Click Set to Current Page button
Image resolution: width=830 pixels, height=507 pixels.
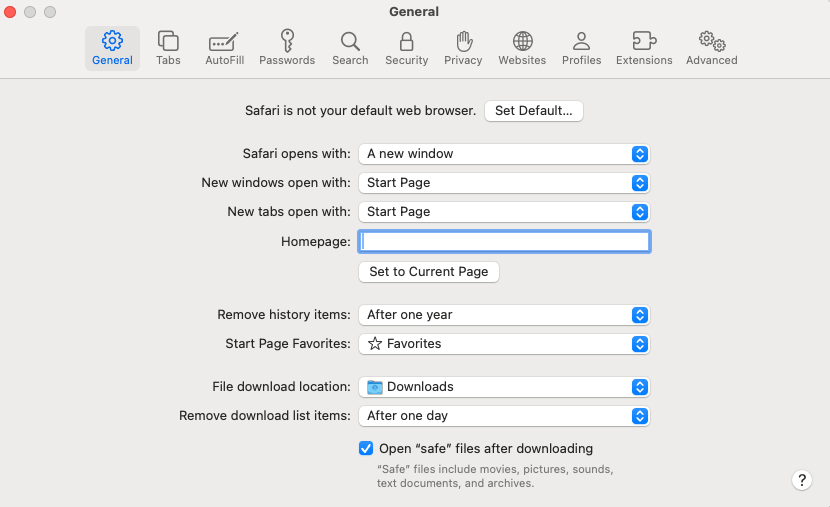tap(429, 272)
